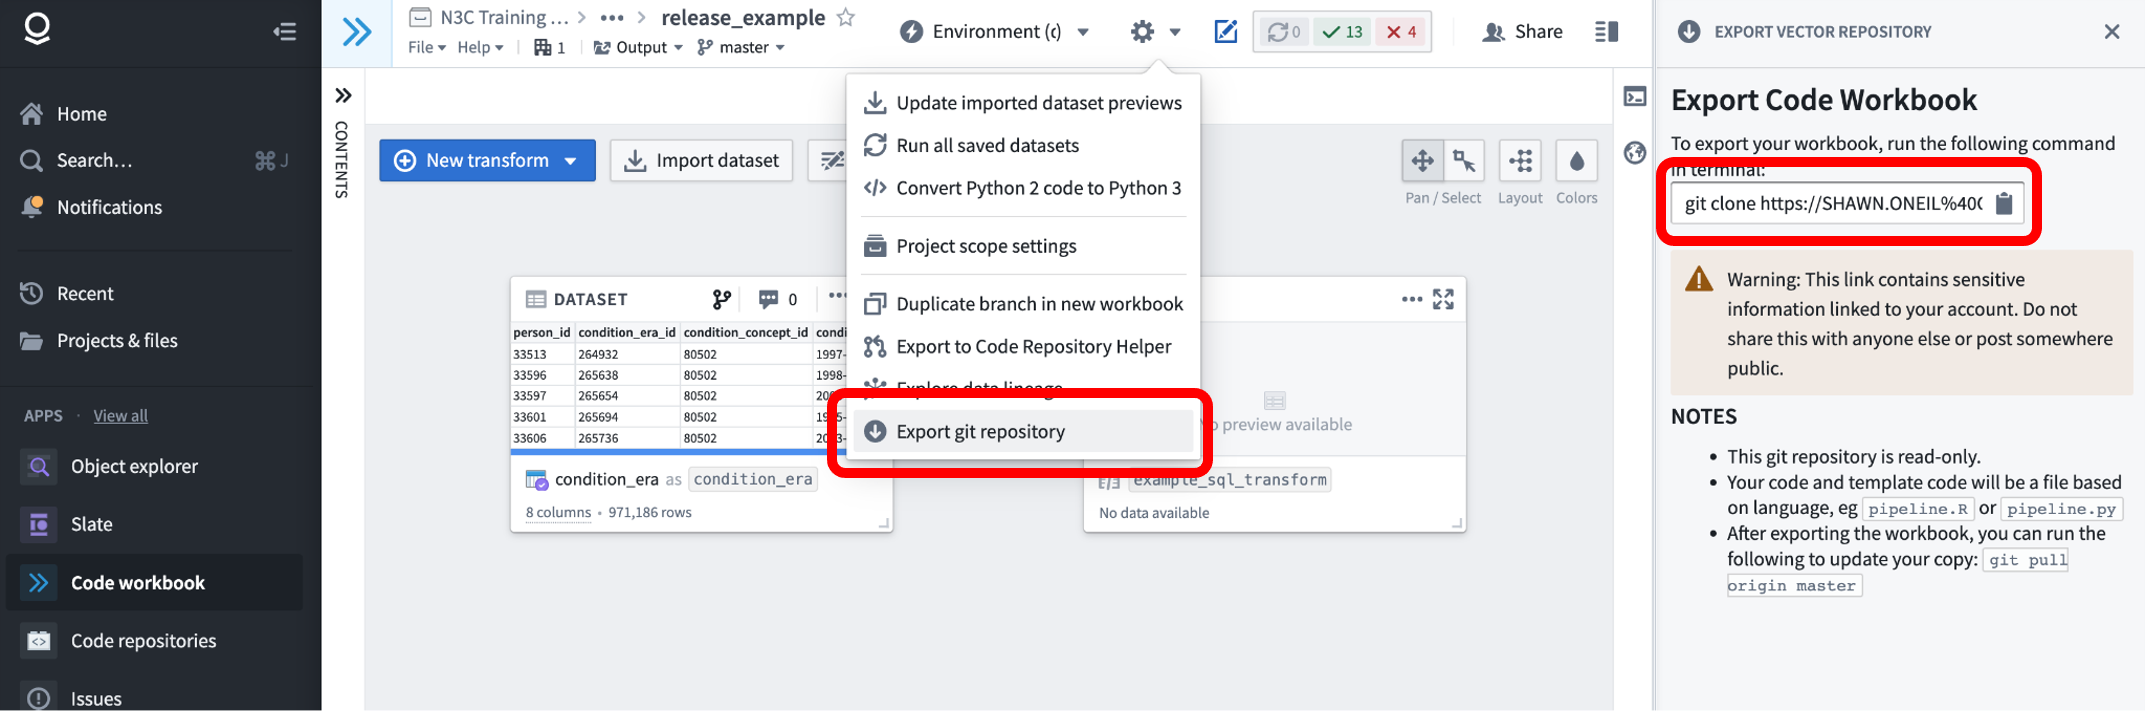Select Code workbook app
The width and height of the screenshot is (2145, 715).
pos(155,582)
